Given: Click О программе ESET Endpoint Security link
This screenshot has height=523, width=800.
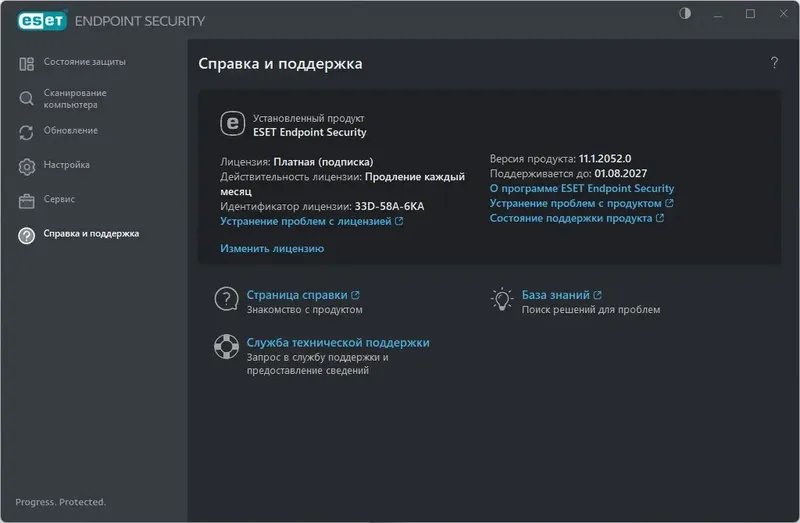Looking at the screenshot, I should pyautogui.click(x=582, y=188).
